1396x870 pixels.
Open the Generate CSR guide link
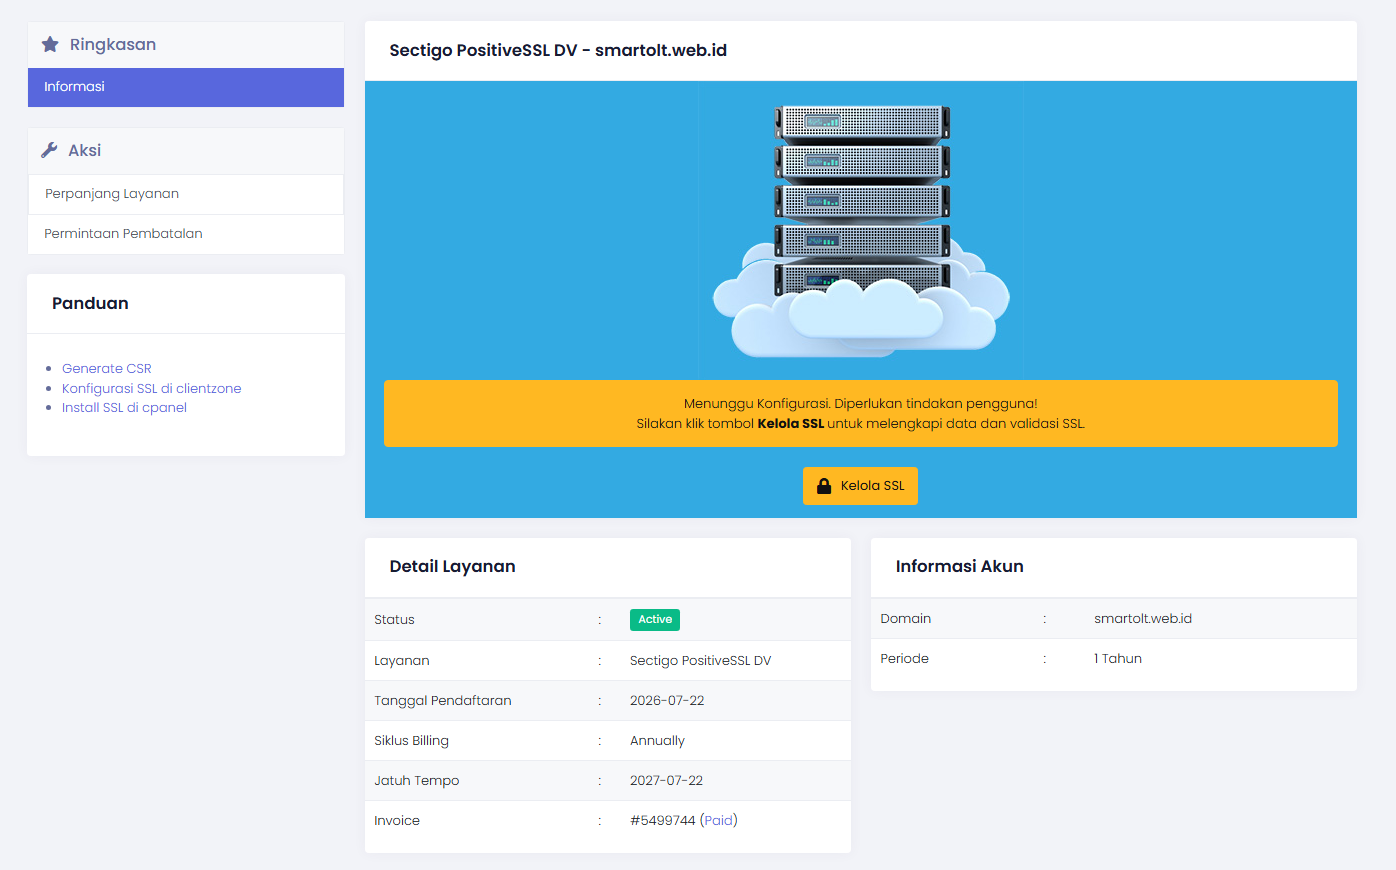tap(107, 369)
